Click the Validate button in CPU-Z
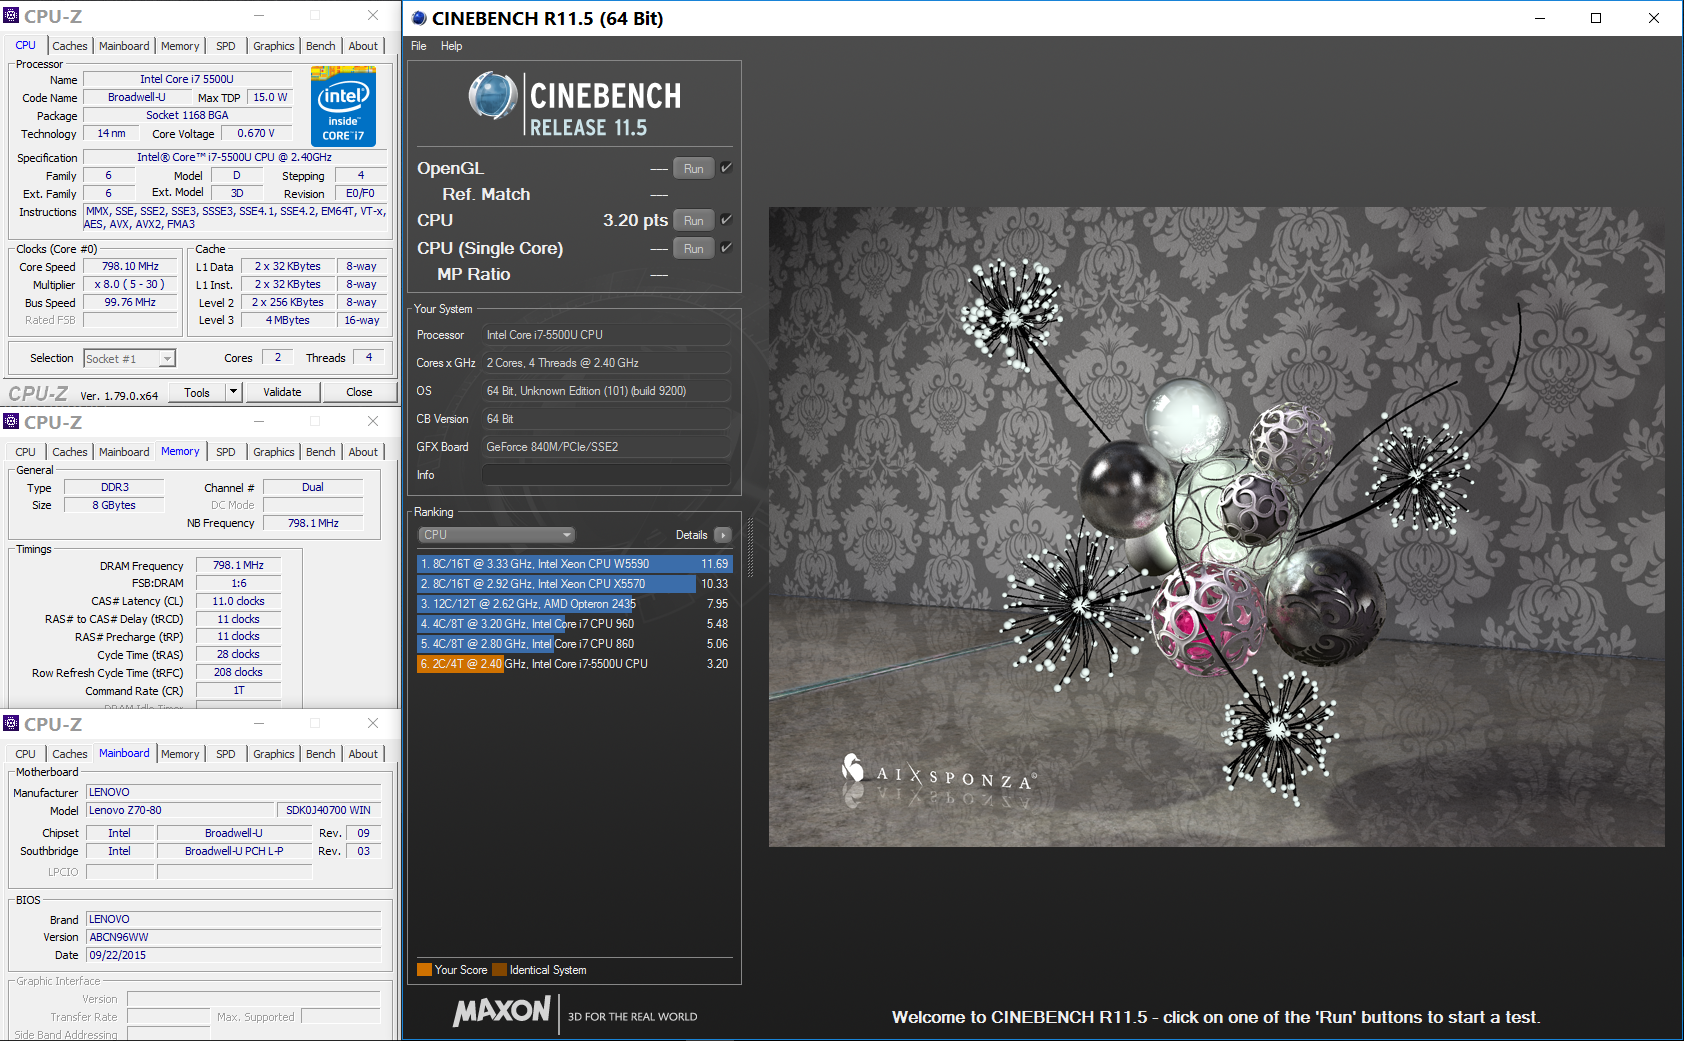 [282, 392]
